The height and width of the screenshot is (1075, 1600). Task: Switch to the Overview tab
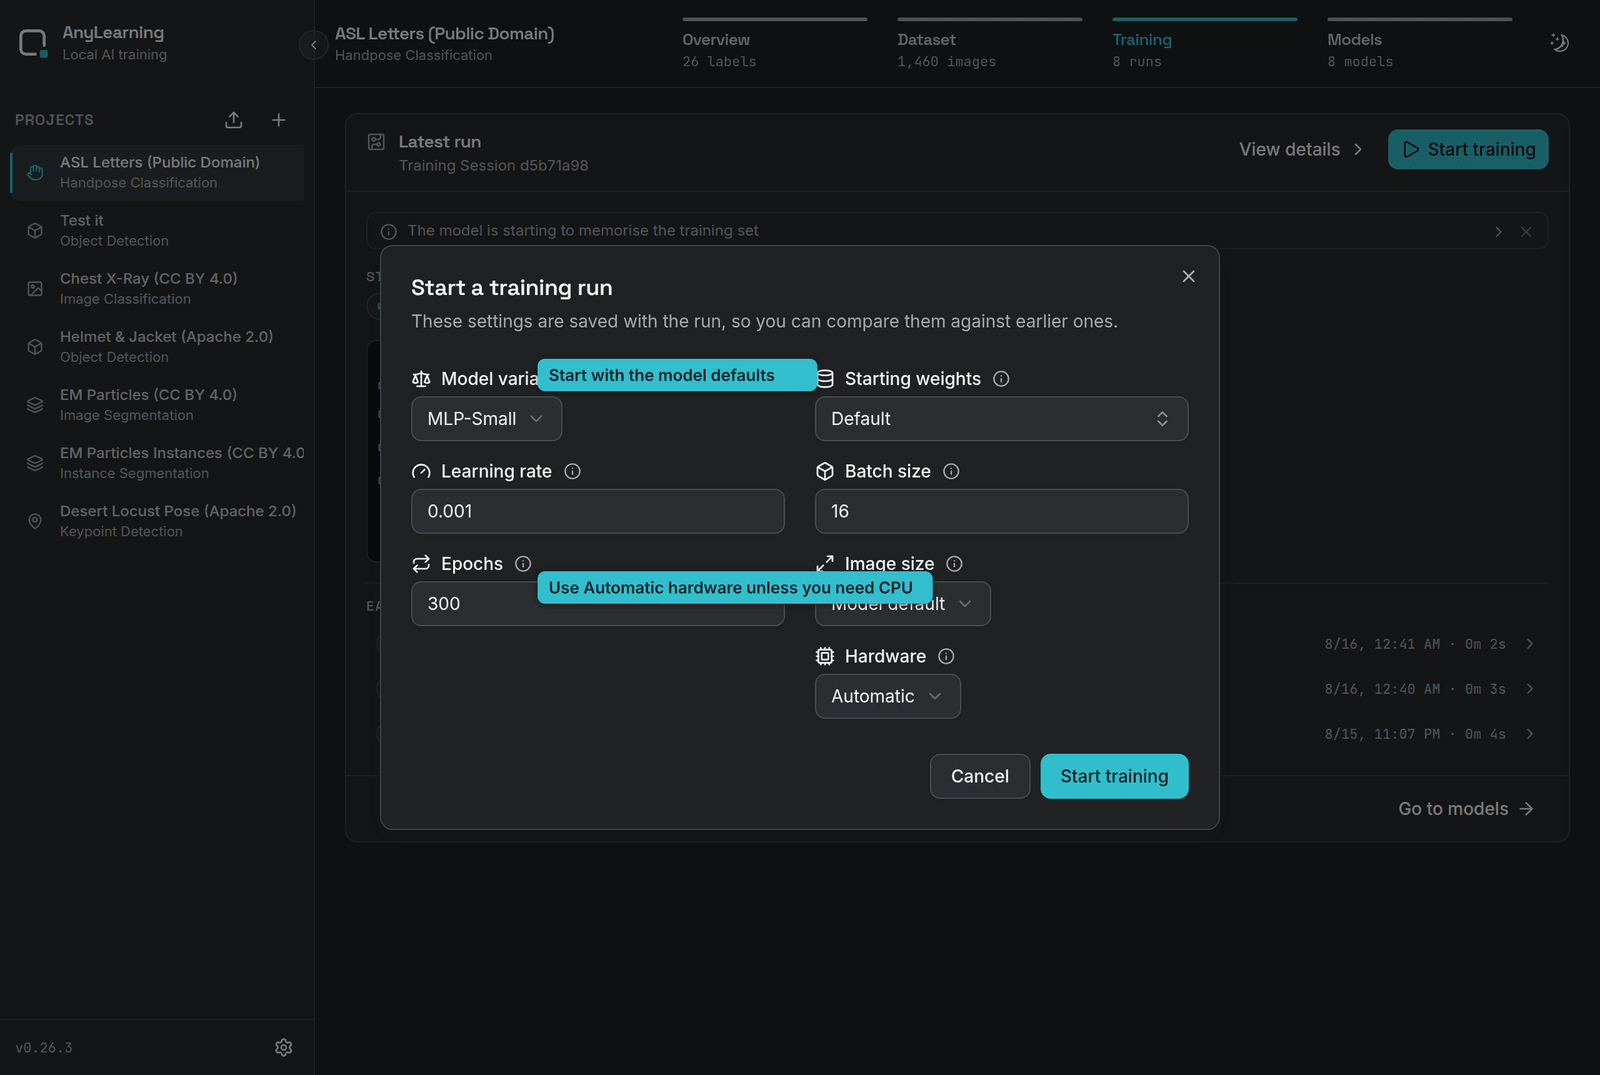774,44
